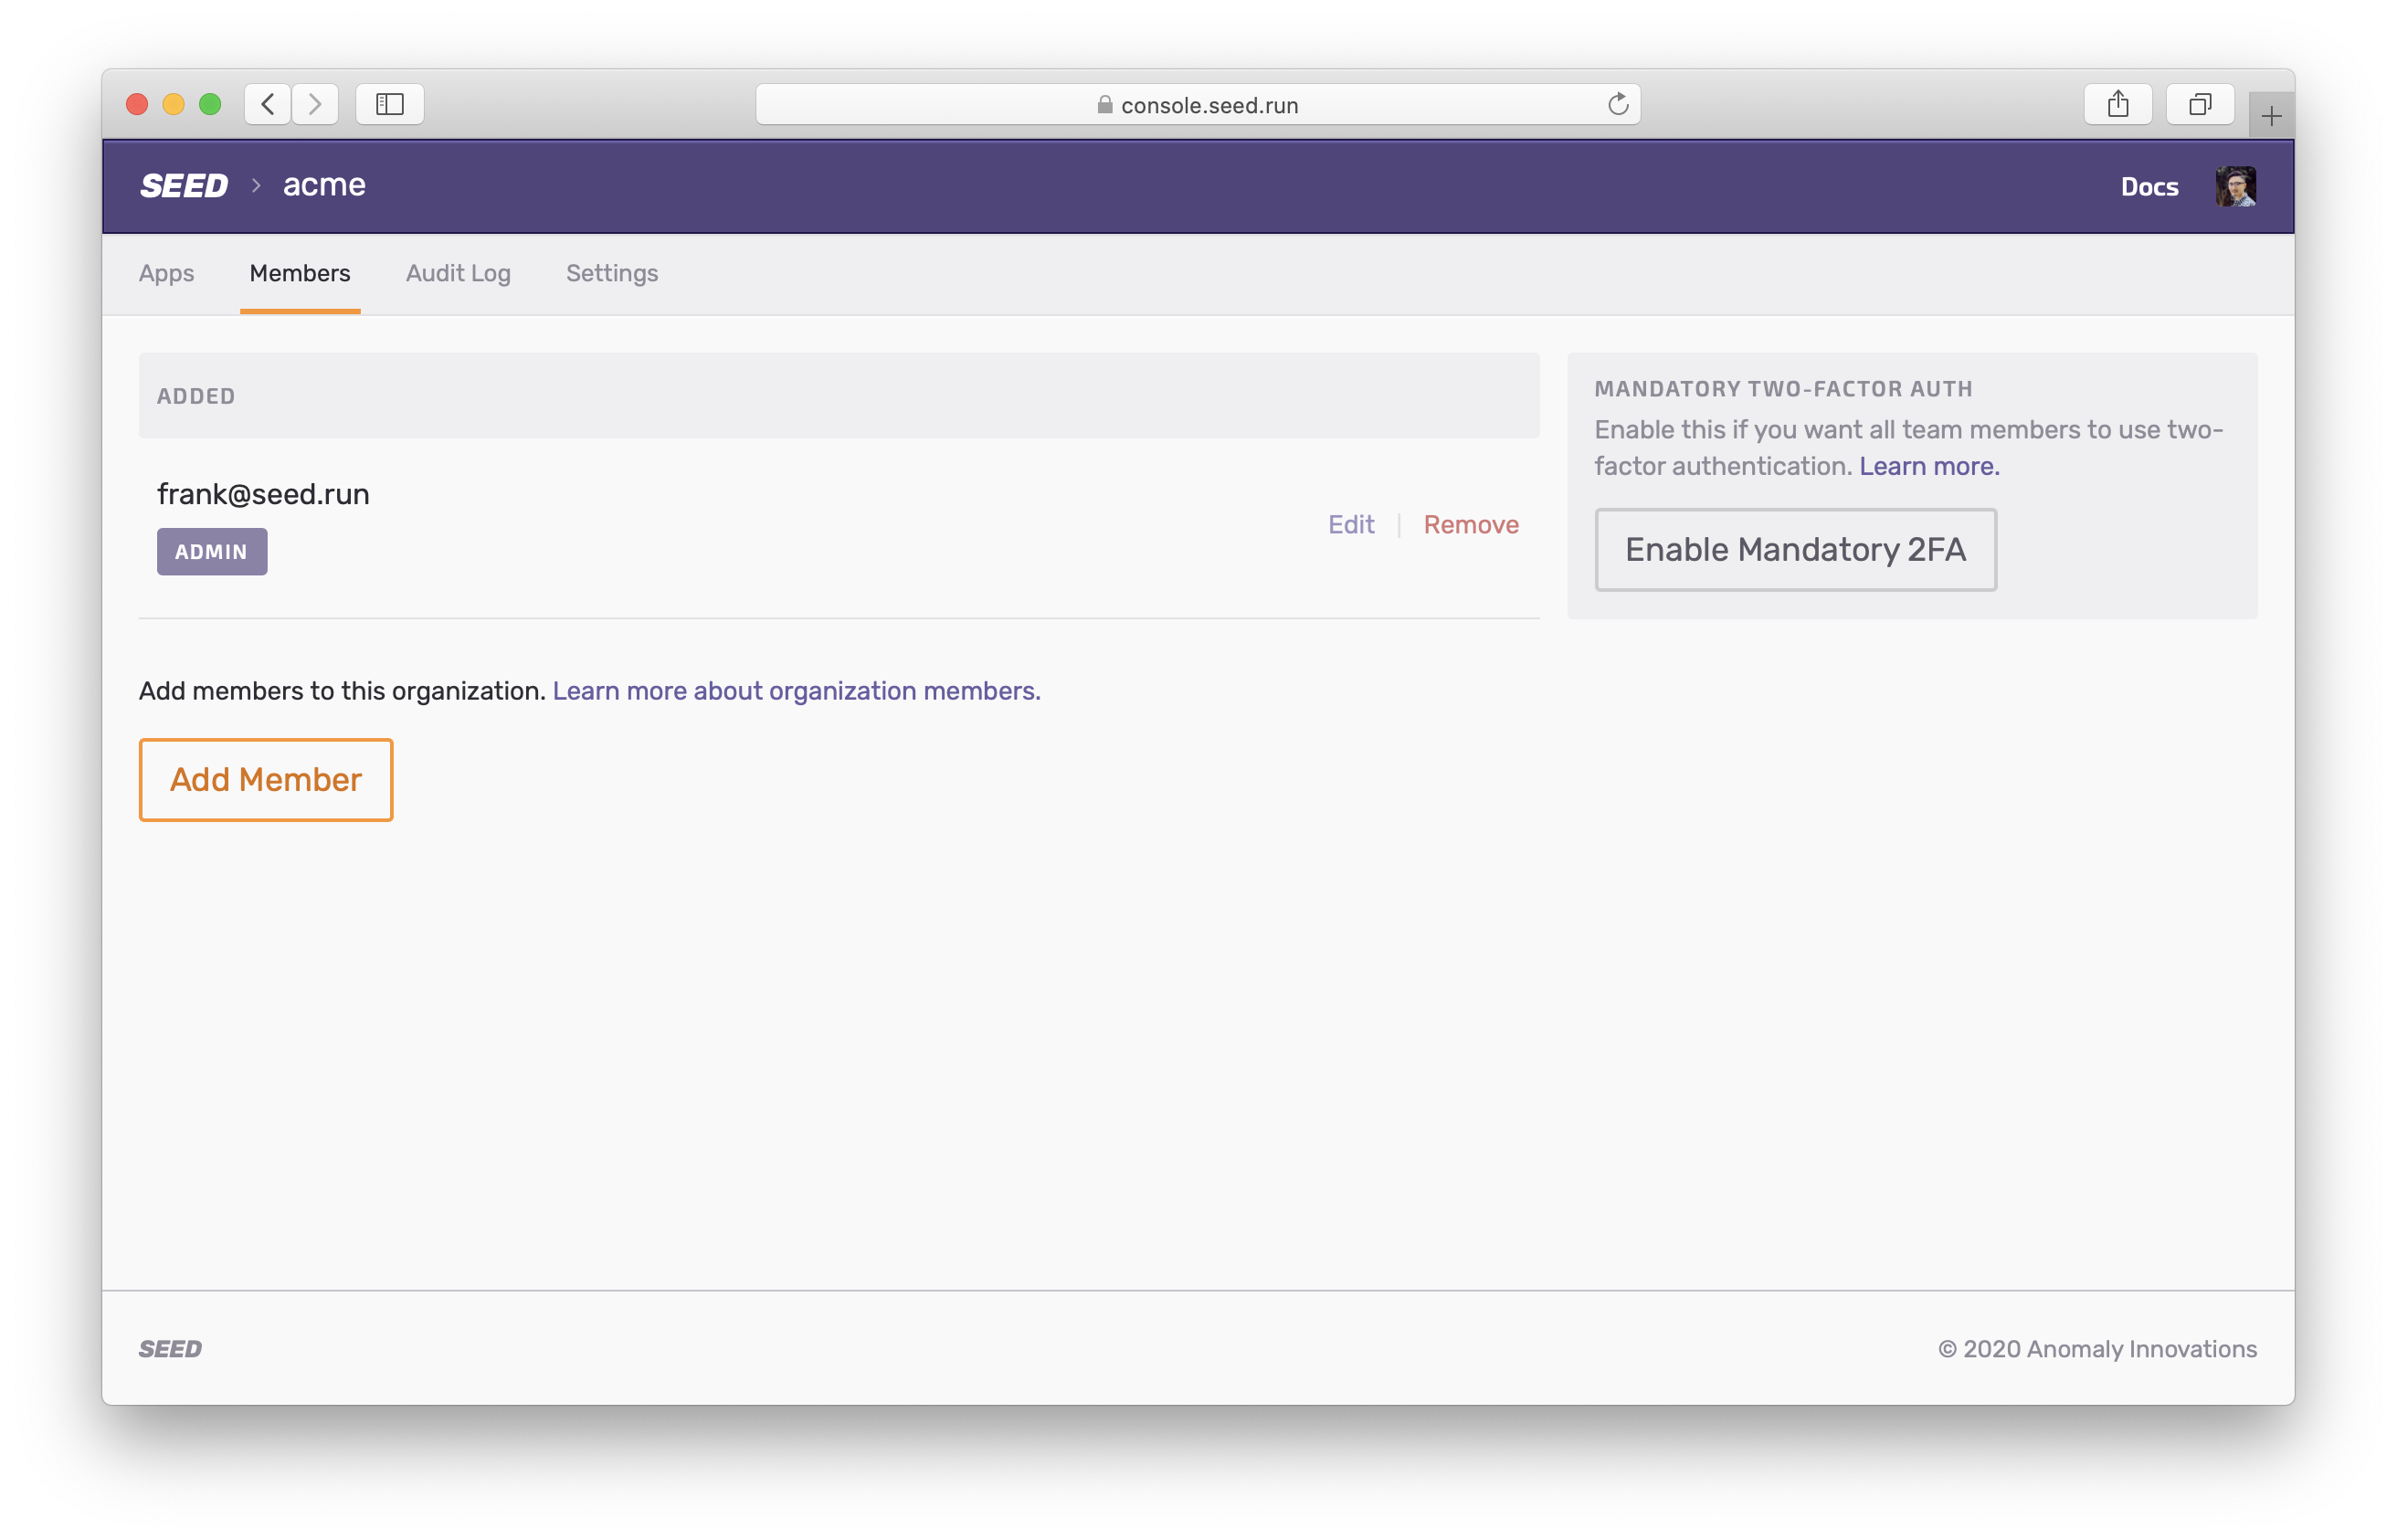Screen dimensions: 2397x1540
Task: Open the Safari share icon
Action: 2117,104
